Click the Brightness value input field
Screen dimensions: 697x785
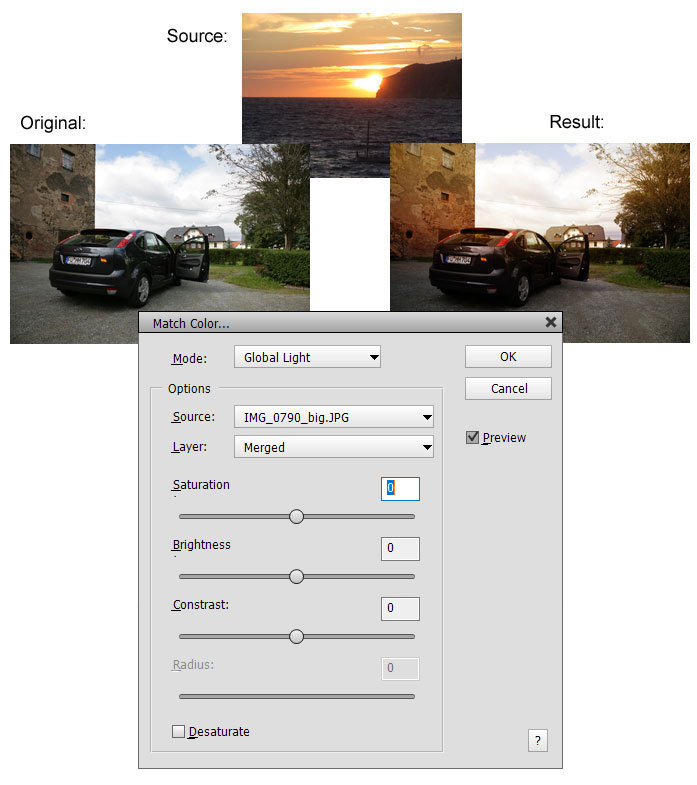(400, 548)
